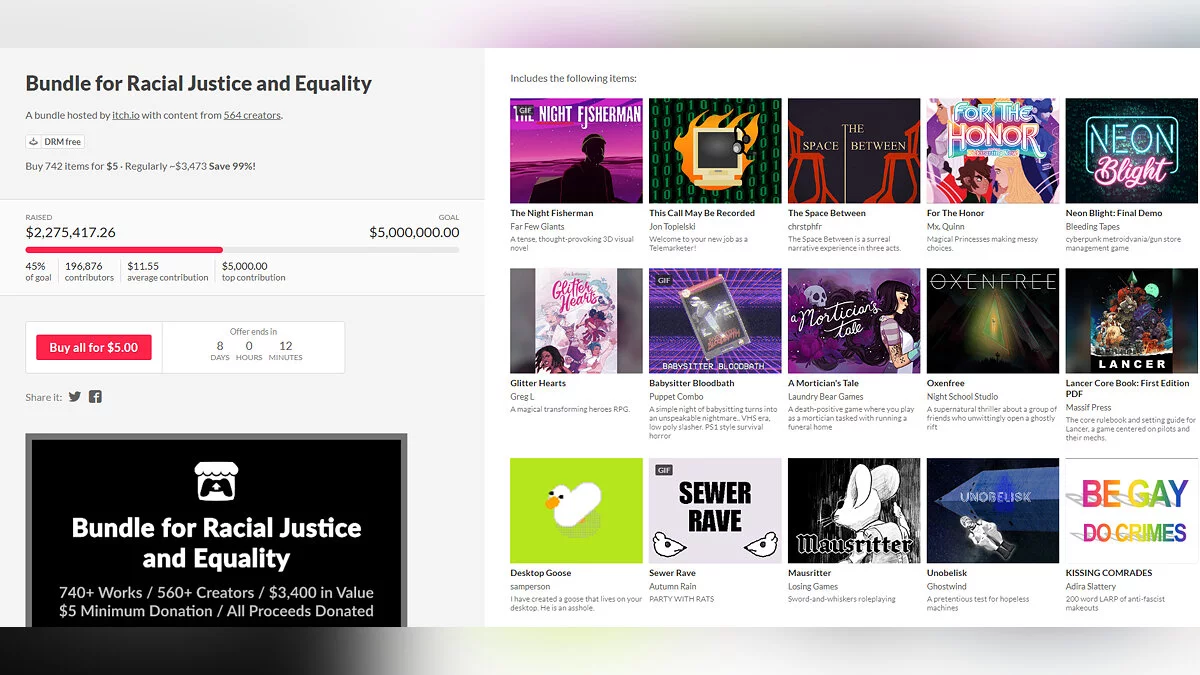Share bundle on Twitter icon
This screenshot has width=1200, height=675.
pos(75,397)
